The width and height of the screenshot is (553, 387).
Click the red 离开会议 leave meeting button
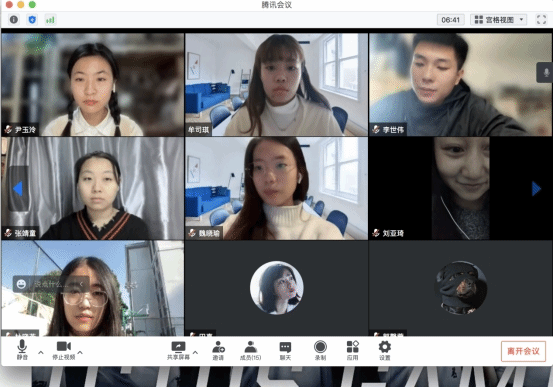(x=523, y=351)
